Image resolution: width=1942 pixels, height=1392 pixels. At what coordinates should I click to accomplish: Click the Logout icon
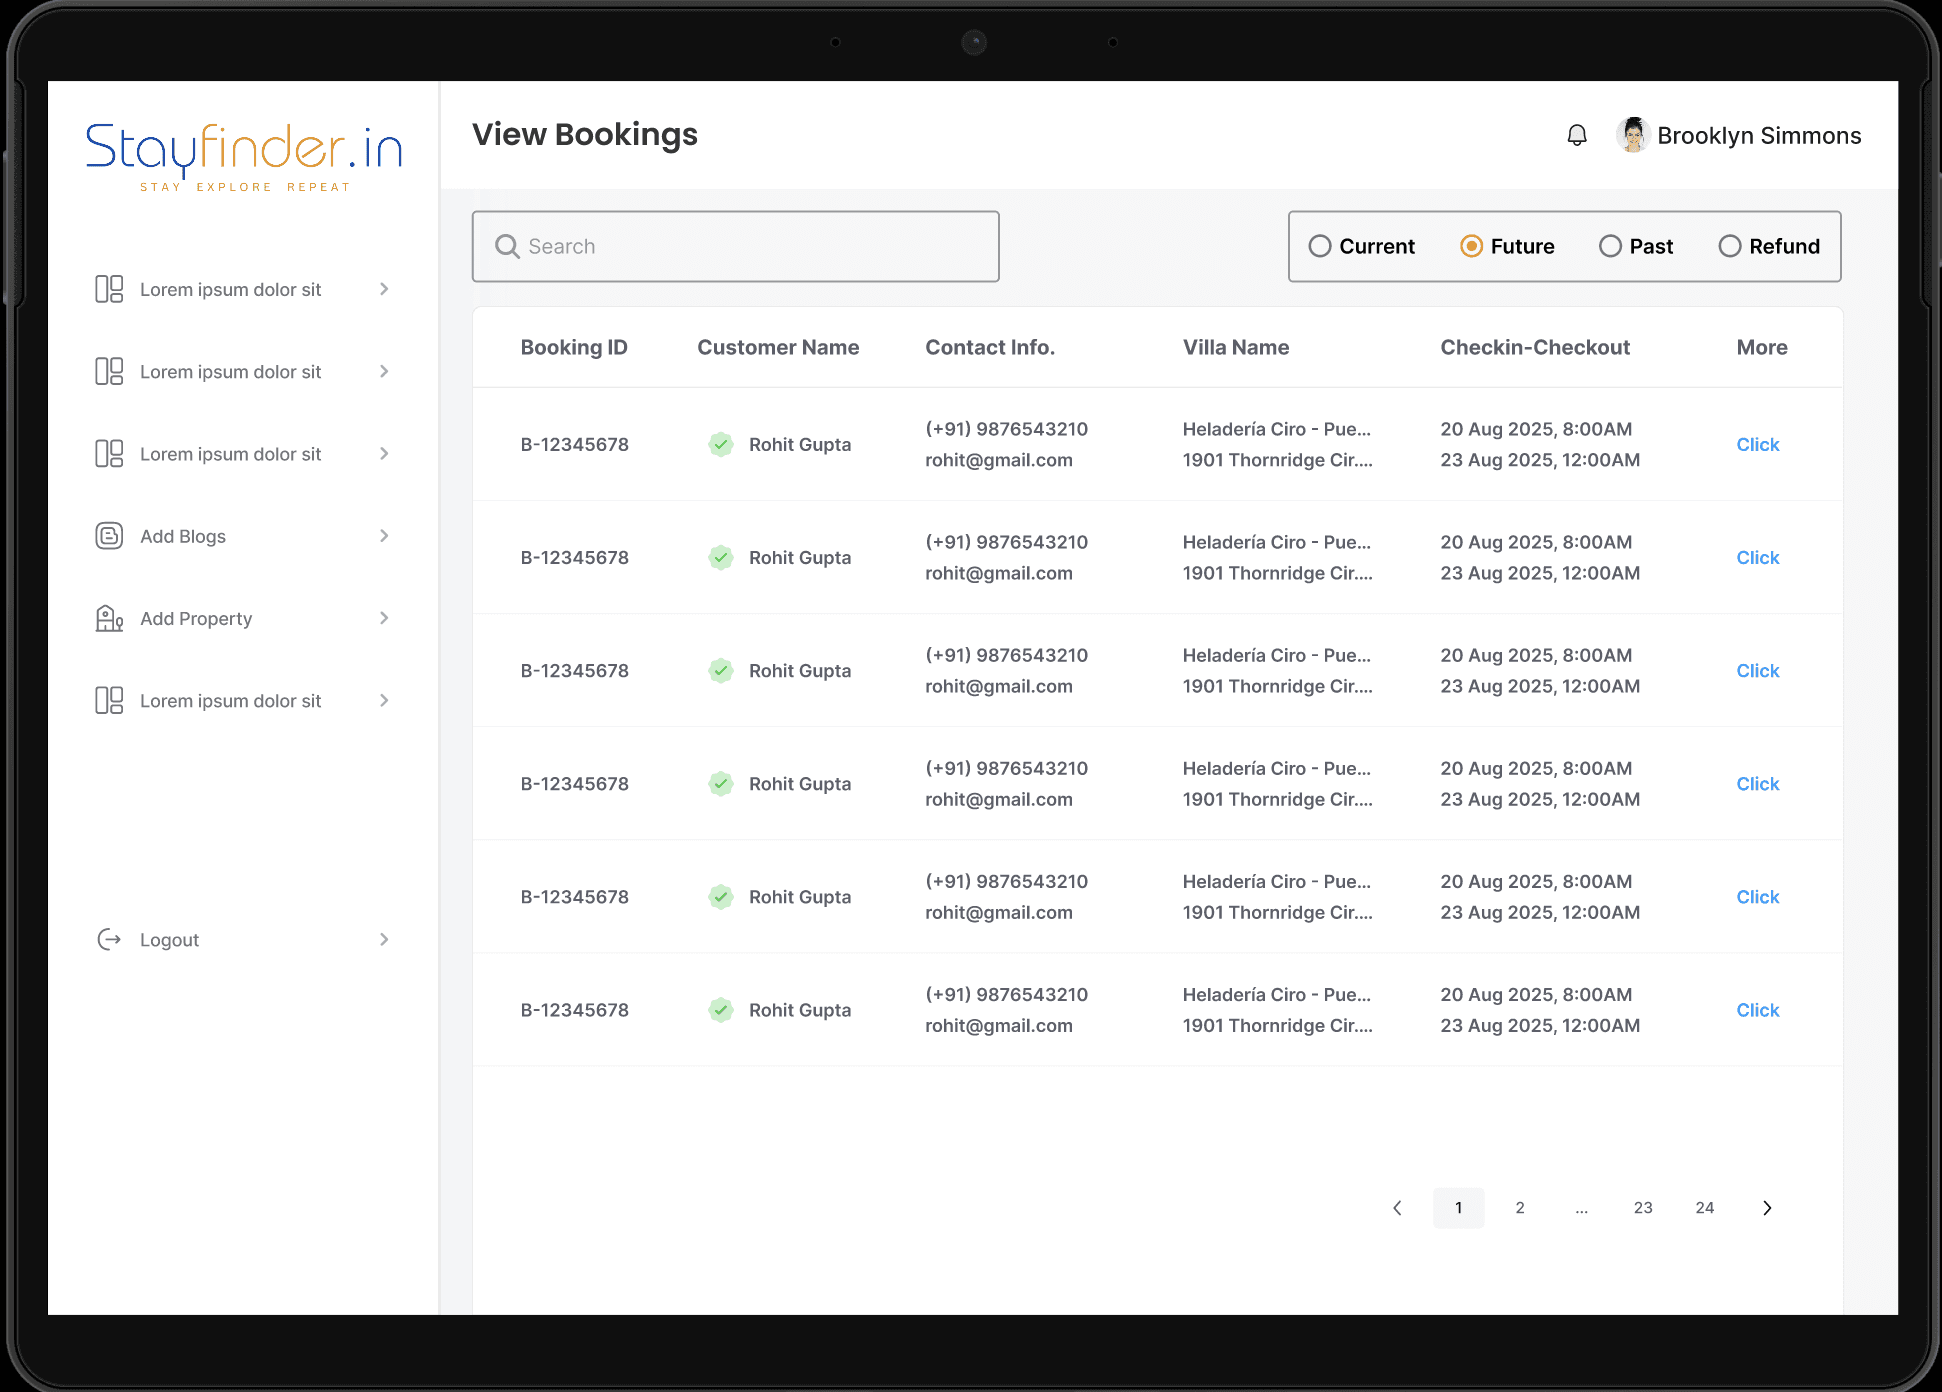(x=108, y=939)
